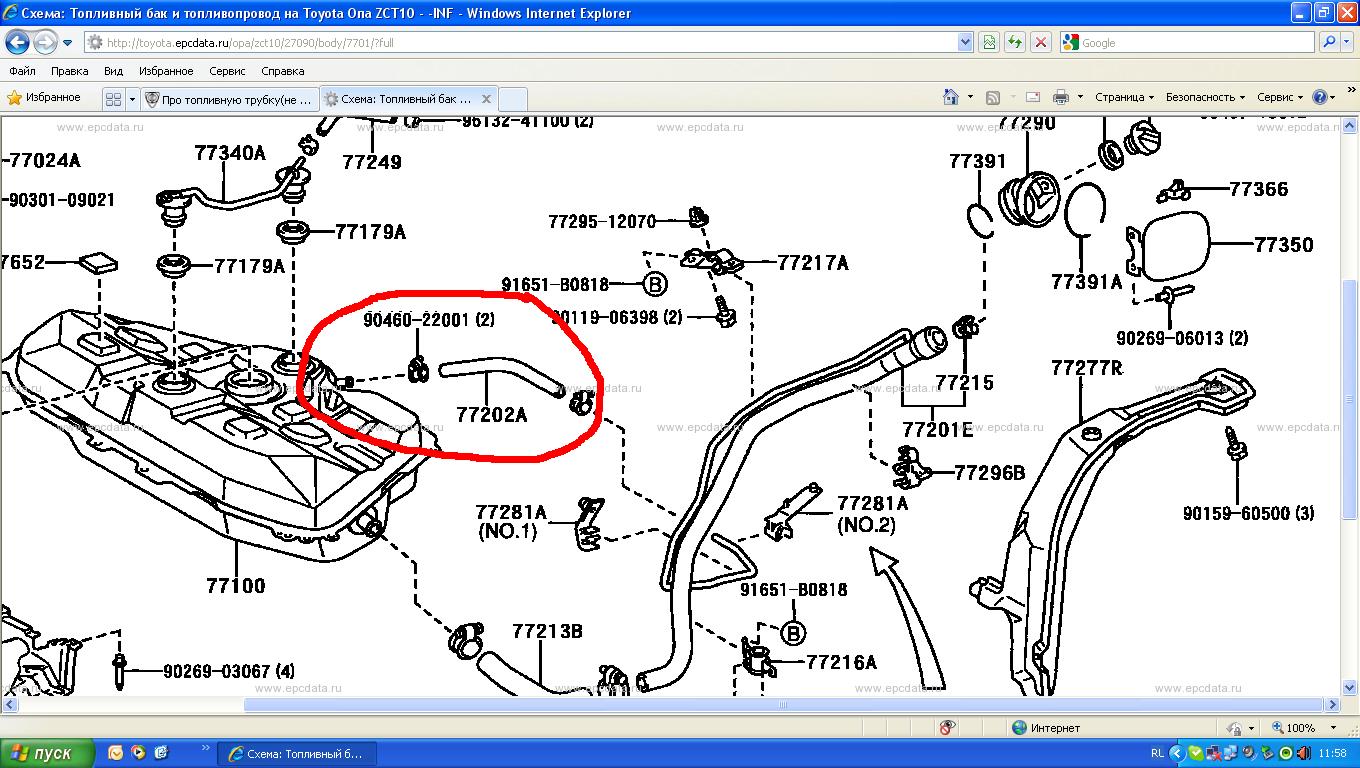
Task: Open the Безопасность command bar menu
Action: click(x=1205, y=97)
